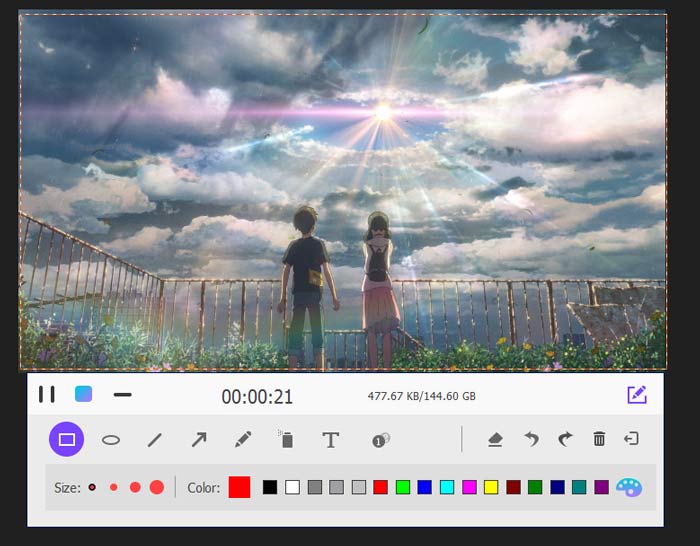Pick the black color swatch

coord(270,487)
